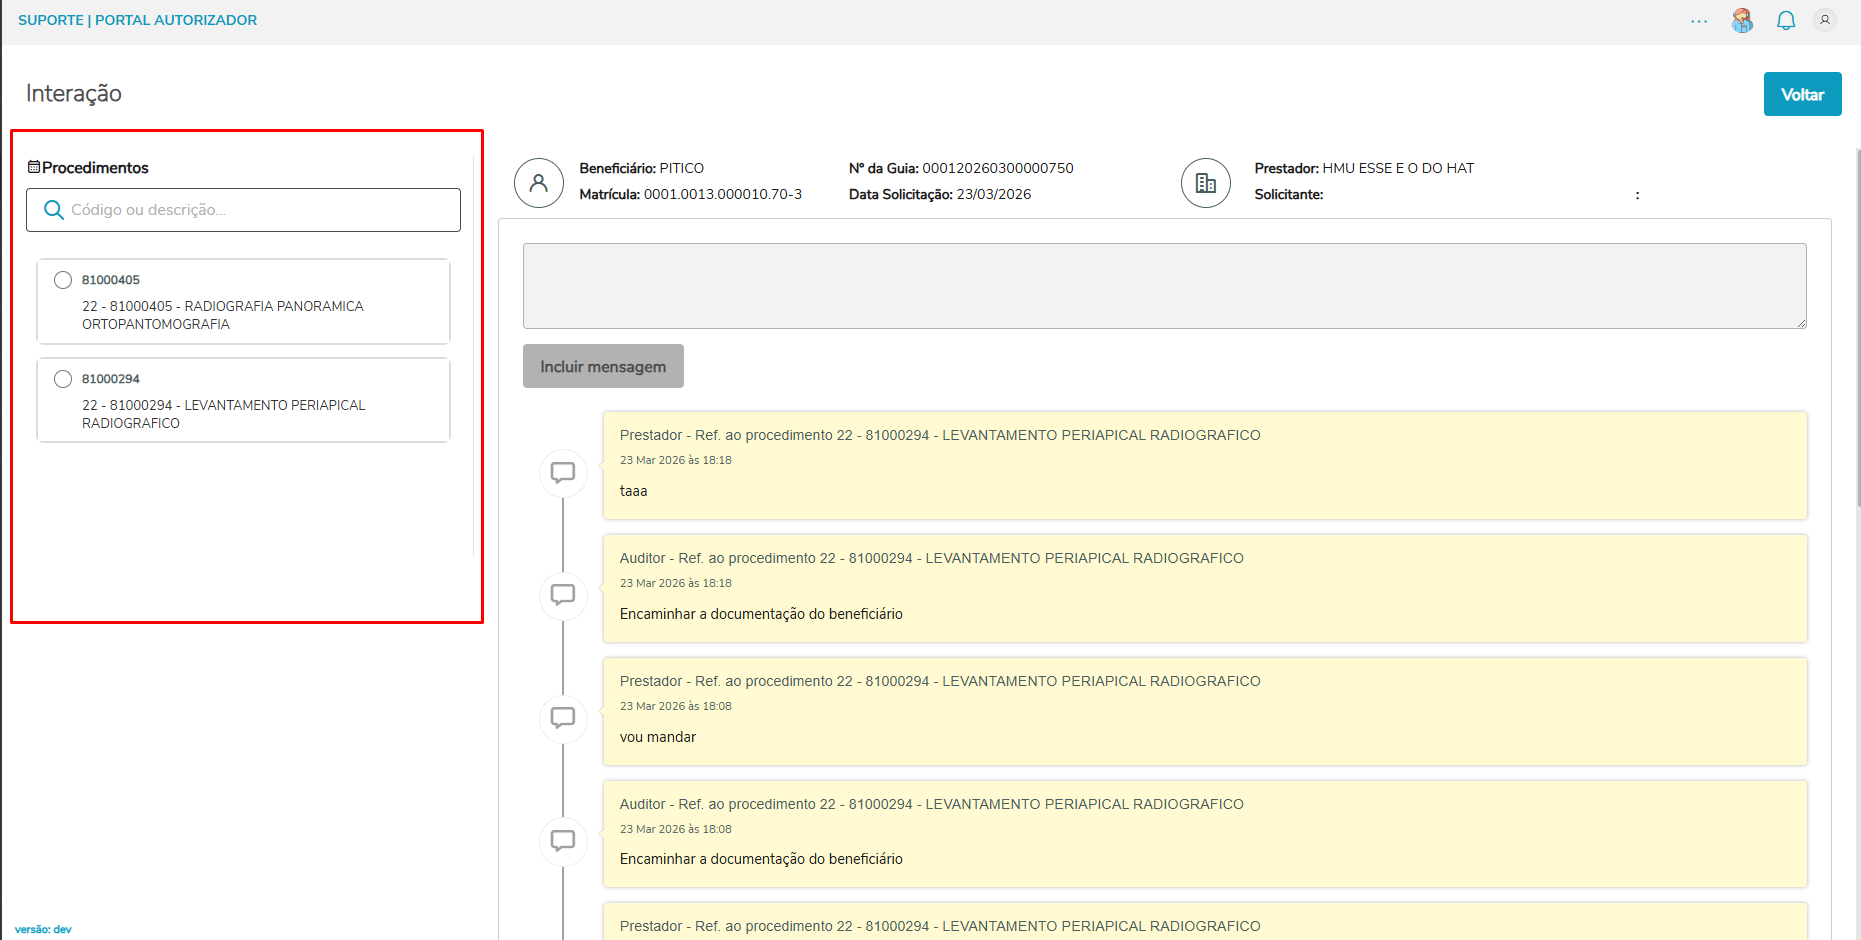Viewport: 1861px width, 940px height.
Task: Select procedure 81000405 radio button
Action: click(x=63, y=280)
